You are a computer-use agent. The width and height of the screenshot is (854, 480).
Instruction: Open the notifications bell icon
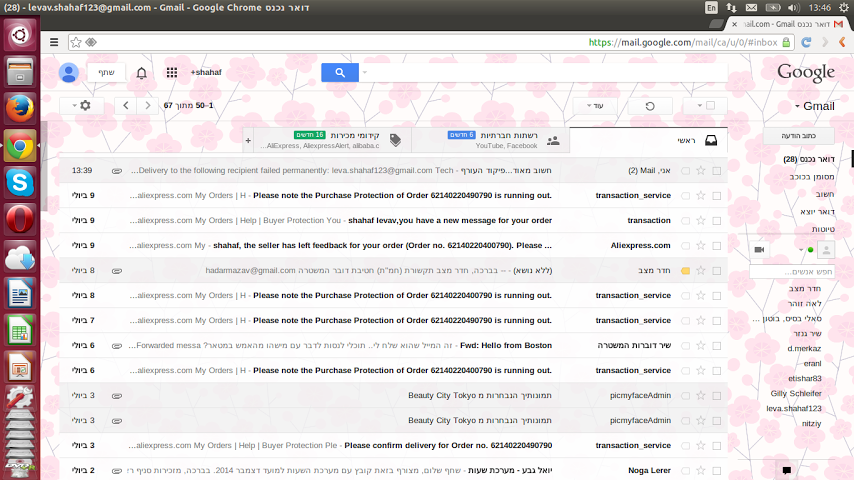point(142,72)
